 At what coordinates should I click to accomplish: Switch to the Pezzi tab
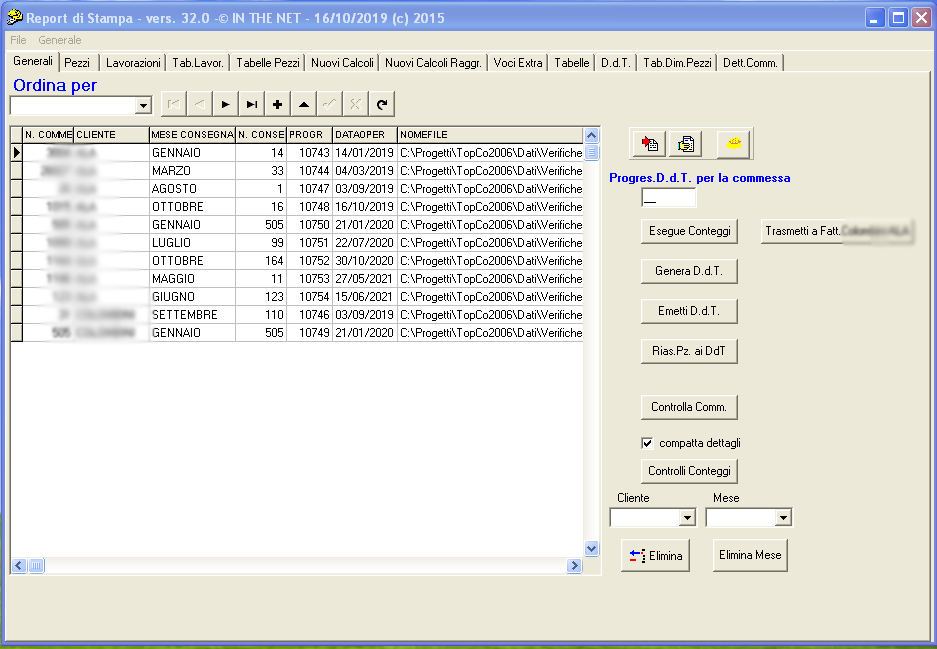pyautogui.click(x=77, y=63)
